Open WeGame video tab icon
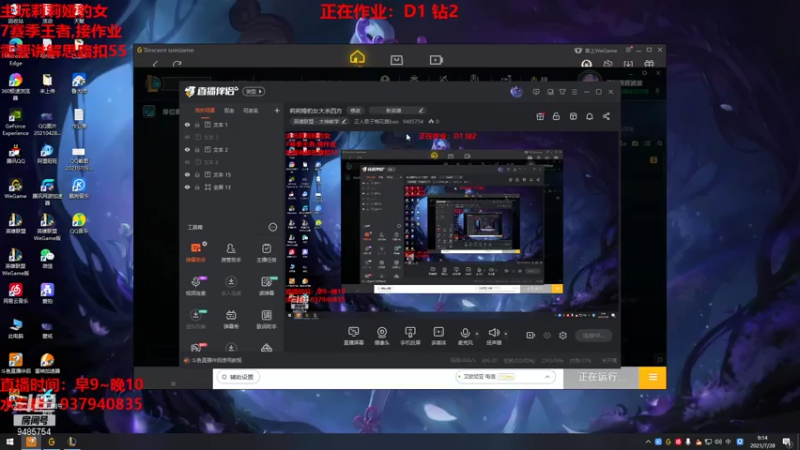 coord(436,60)
